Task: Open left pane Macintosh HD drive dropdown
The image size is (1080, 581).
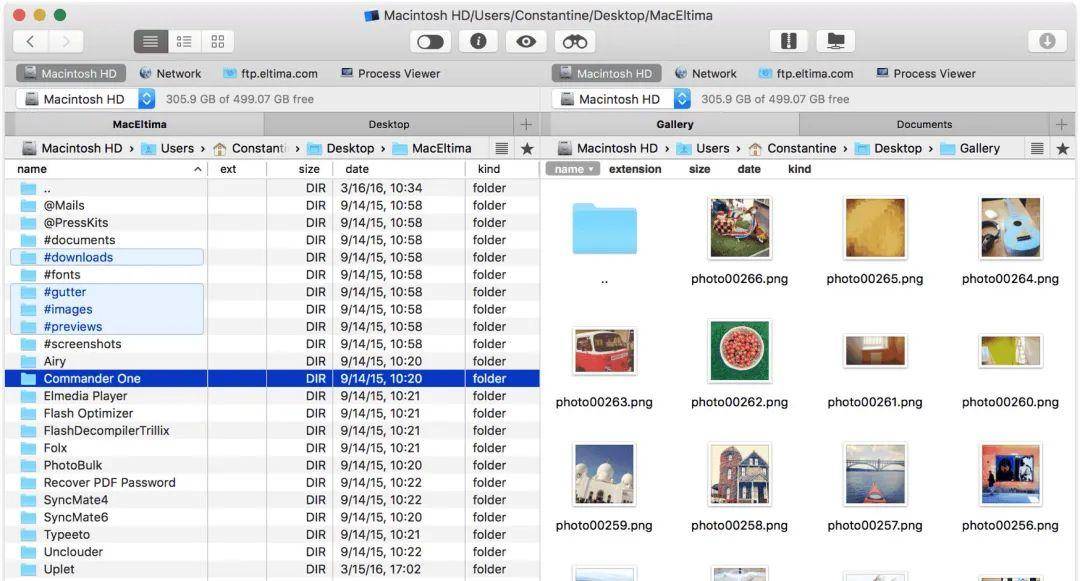Action: (x=85, y=99)
